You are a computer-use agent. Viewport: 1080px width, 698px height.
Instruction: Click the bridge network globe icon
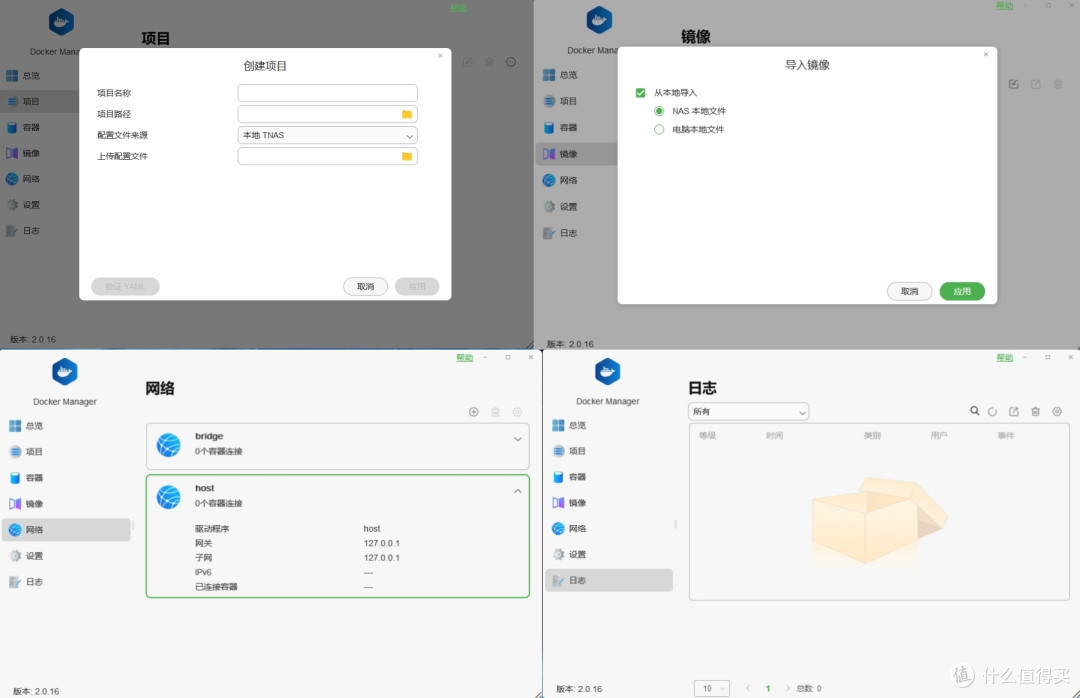point(169,445)
